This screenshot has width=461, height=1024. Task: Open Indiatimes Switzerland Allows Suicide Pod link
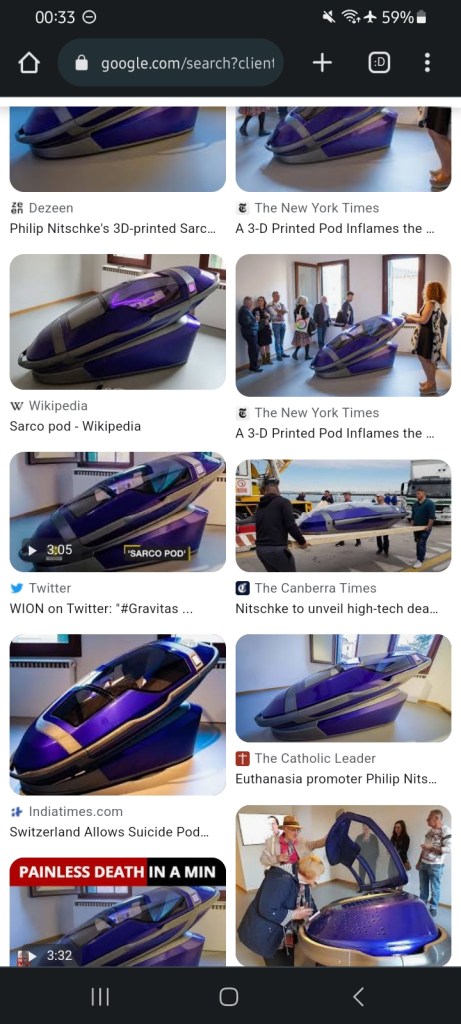click(110, 832)
